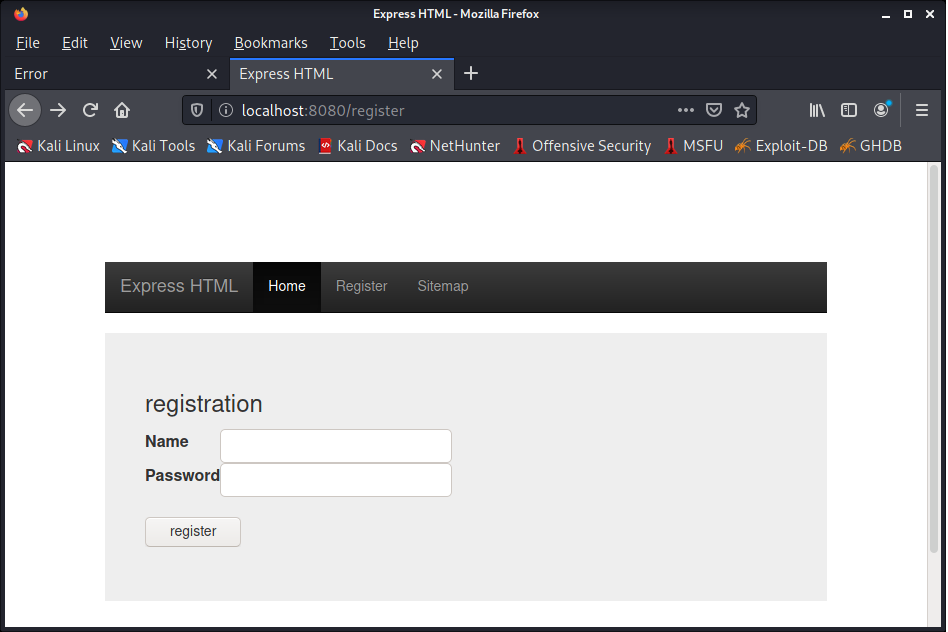Image resolution: width=948 pixels, height=632 pixels.
Task: Open the File menu
Action: click(x=28, y=43)
